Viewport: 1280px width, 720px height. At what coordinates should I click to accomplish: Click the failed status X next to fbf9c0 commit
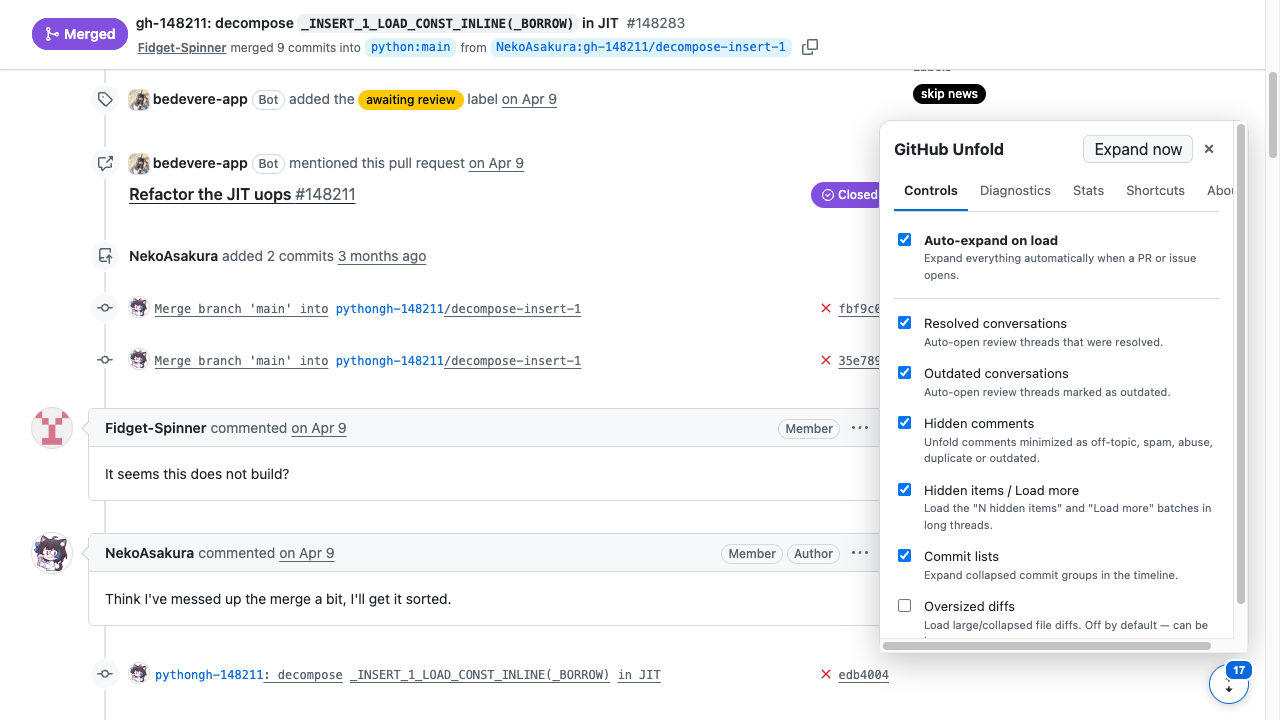(826, 309)
